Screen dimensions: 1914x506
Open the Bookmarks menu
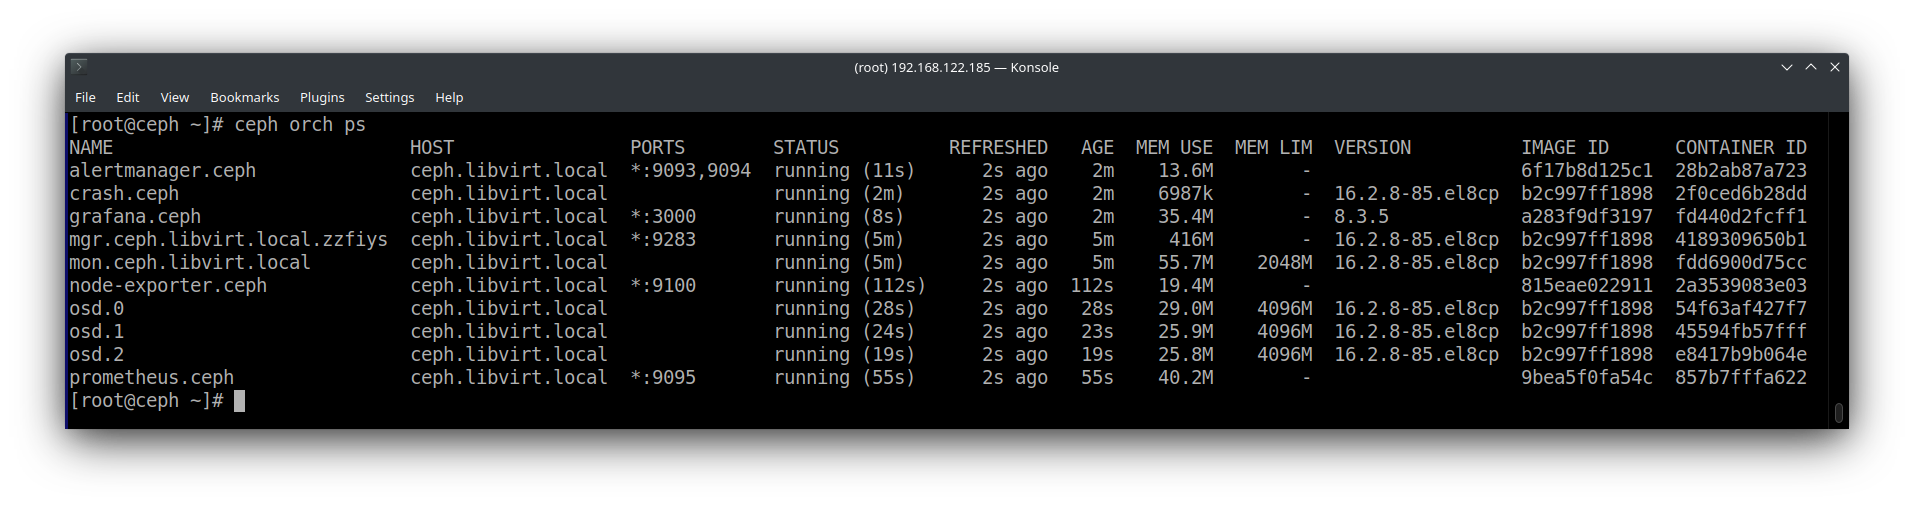[244, 97]
